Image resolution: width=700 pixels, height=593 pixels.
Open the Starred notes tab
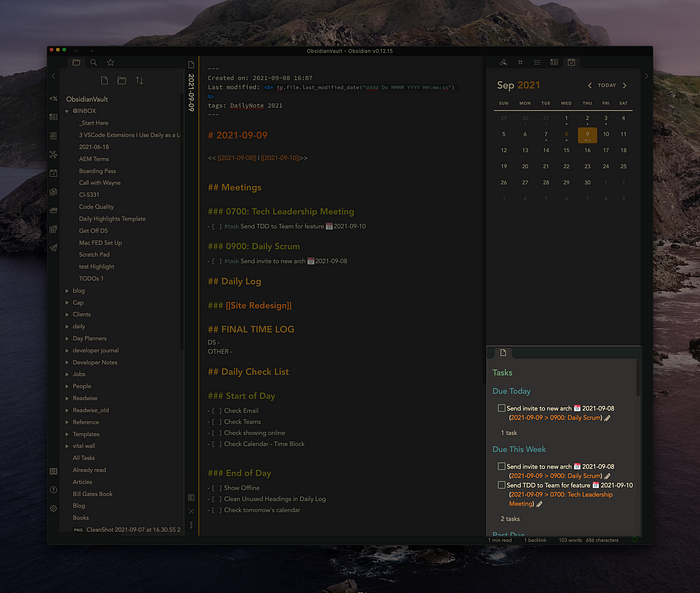click(x=110, y=63)
